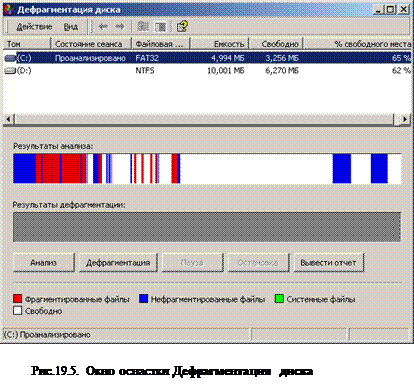
Task: Click the blue Нефрагментированные файлы legend swatch
Action: (x=144, y=299)
